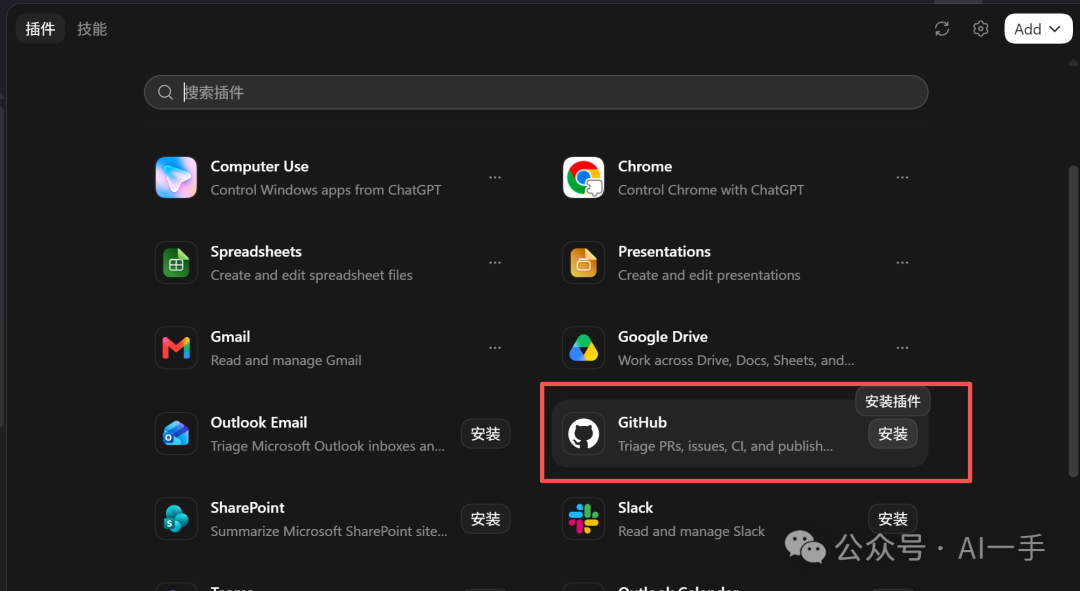
Task: Click 'Create and edit spreadsheet files' text
Action: pyautogui.click(x=311, y=276)
